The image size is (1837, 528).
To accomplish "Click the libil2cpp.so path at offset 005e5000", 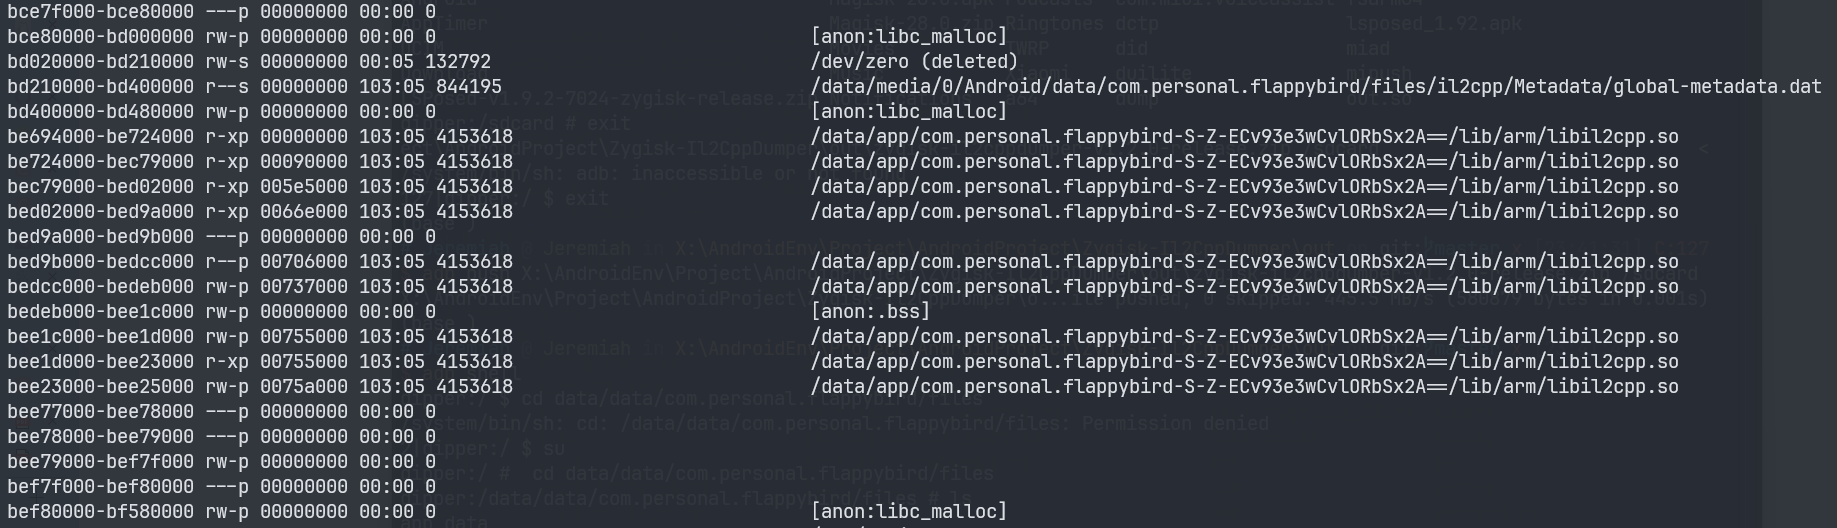I will [x=1244, y=187].
